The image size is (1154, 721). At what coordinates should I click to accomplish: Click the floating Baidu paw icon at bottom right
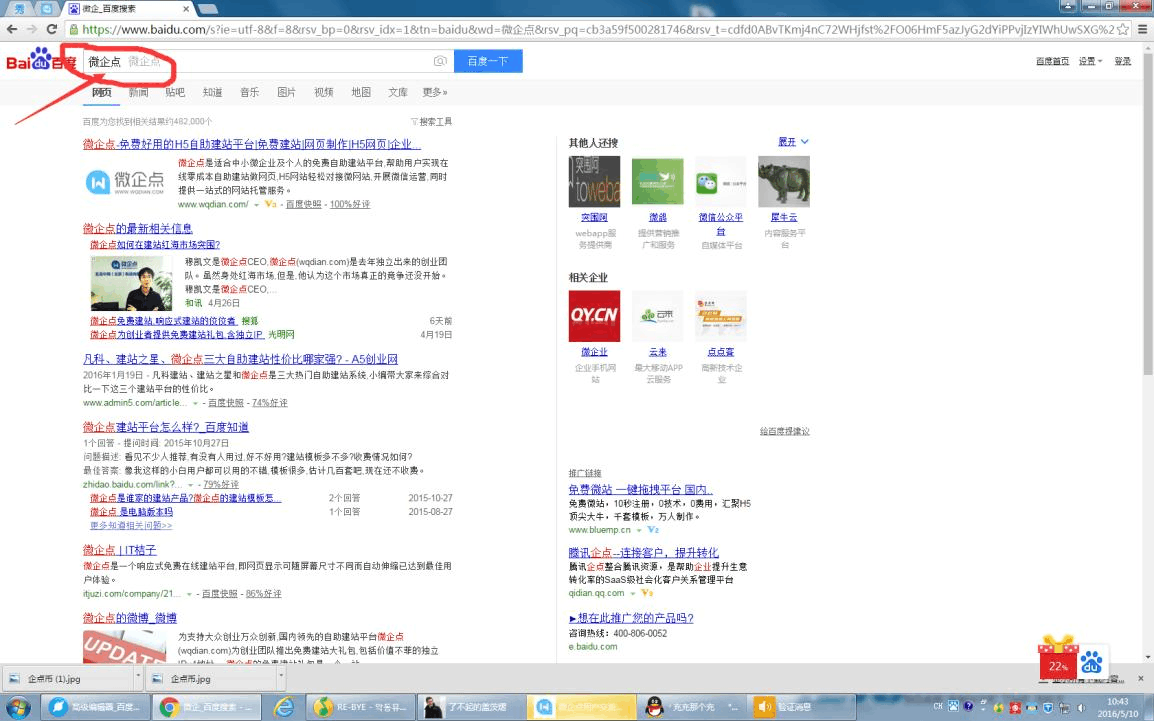(1091, 662)
